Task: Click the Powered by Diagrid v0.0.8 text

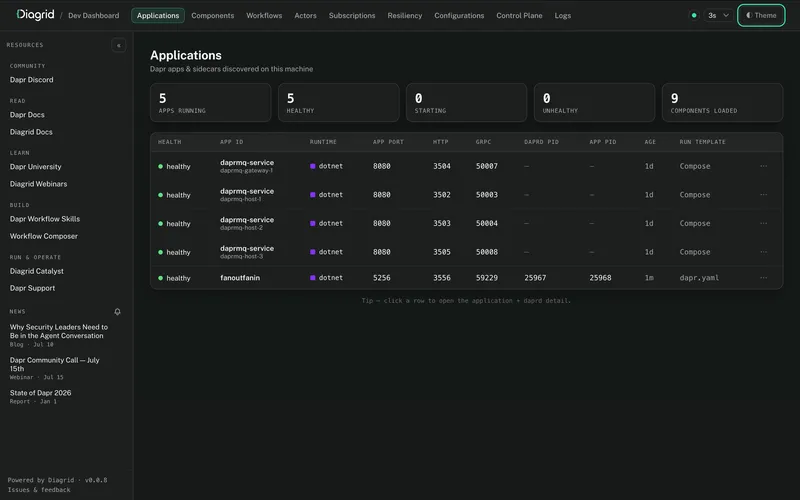Action: pyautogui.click(x=57, y=480)
